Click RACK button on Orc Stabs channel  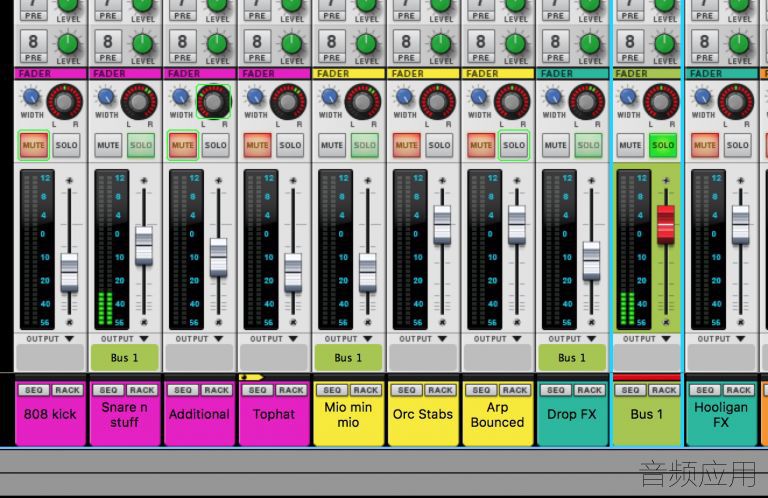(440, 390)
